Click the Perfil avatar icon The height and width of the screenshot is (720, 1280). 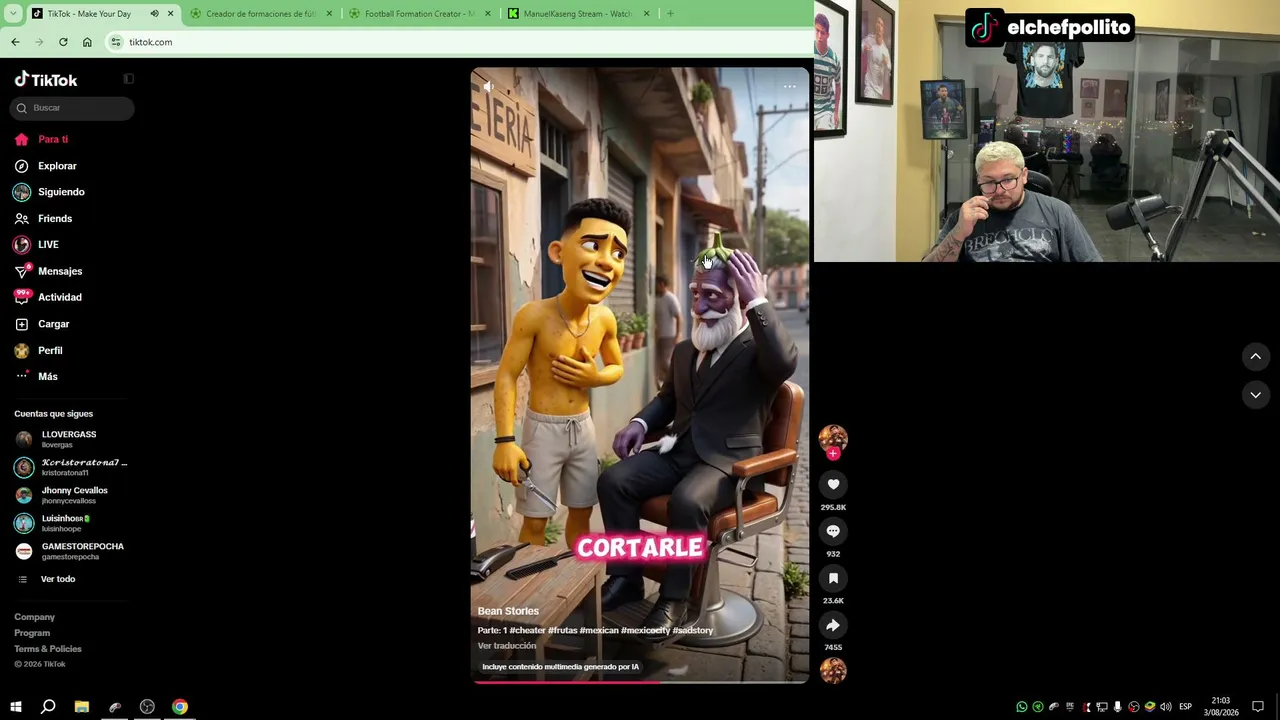[x=21, y=350]
